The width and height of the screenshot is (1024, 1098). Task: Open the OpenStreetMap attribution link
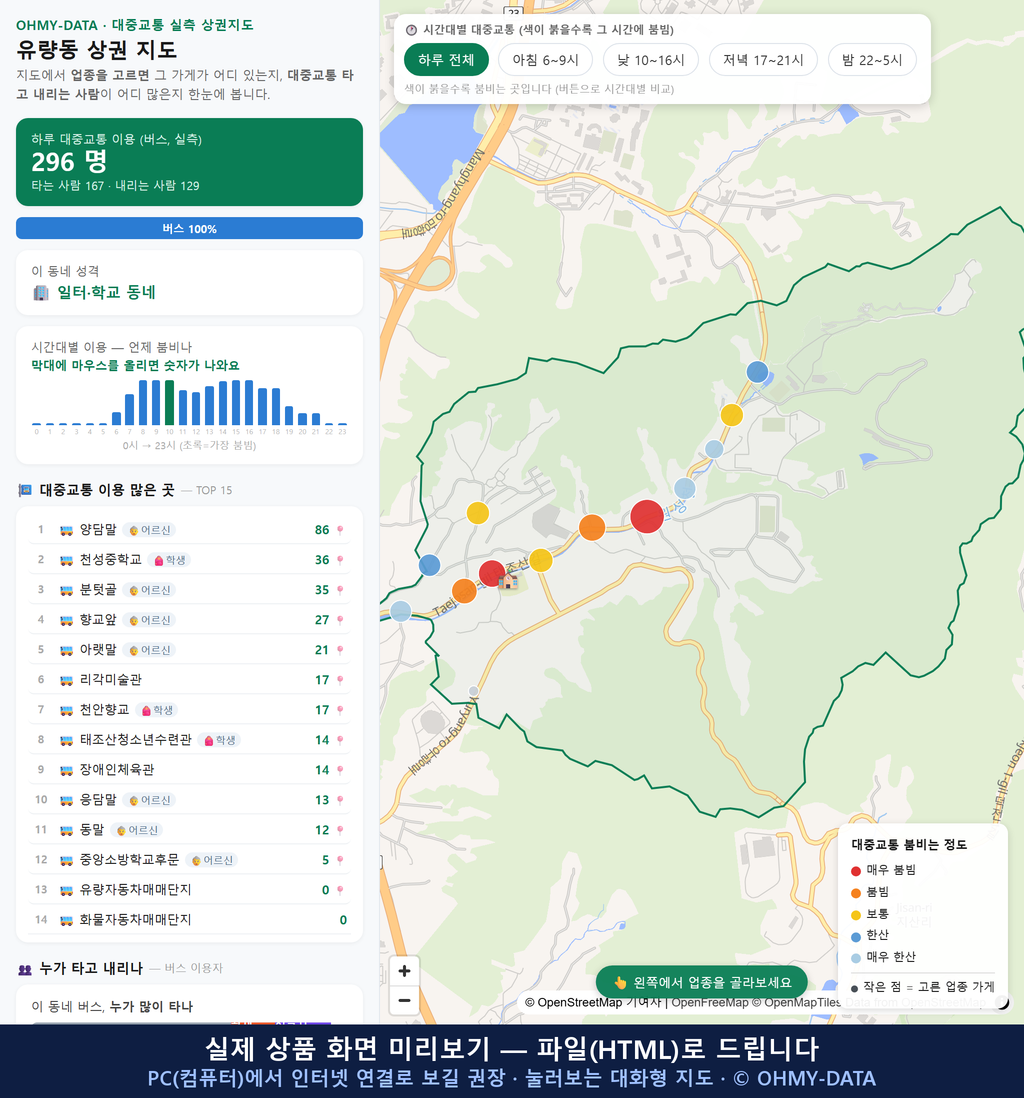(580, 1003)
